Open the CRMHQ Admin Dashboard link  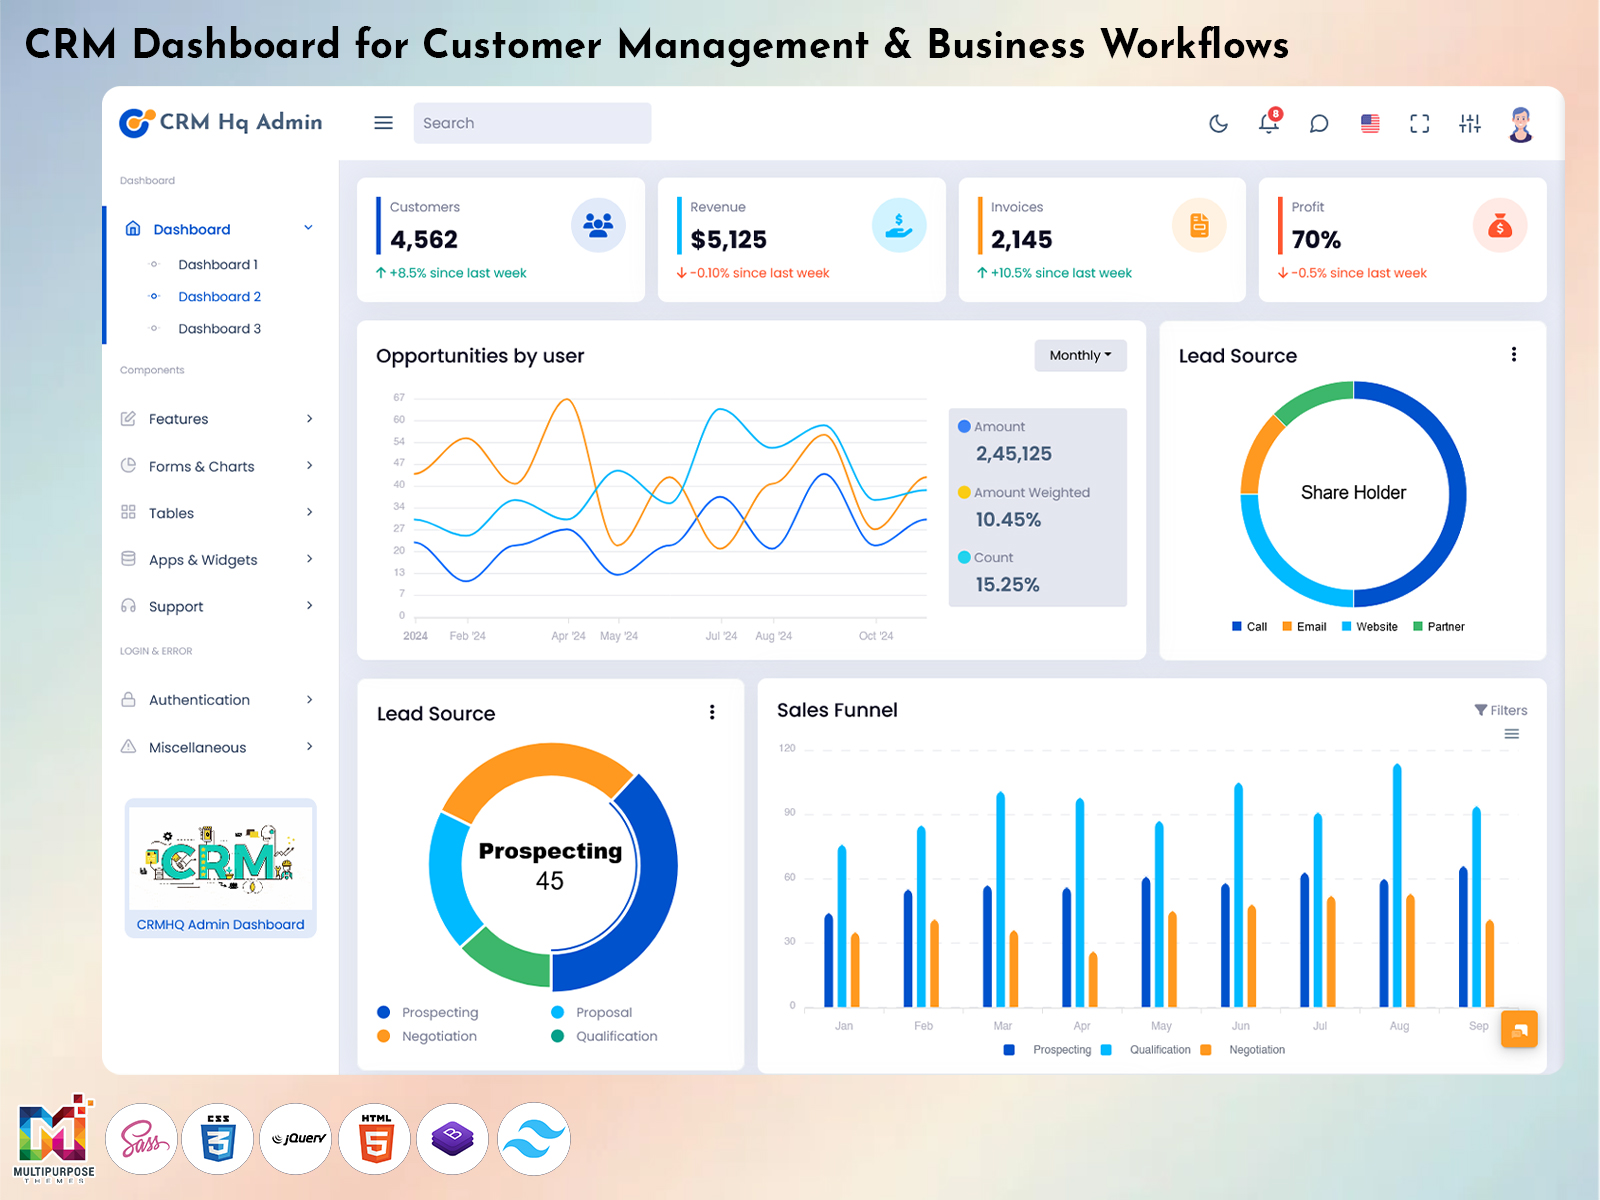[221, 925]
